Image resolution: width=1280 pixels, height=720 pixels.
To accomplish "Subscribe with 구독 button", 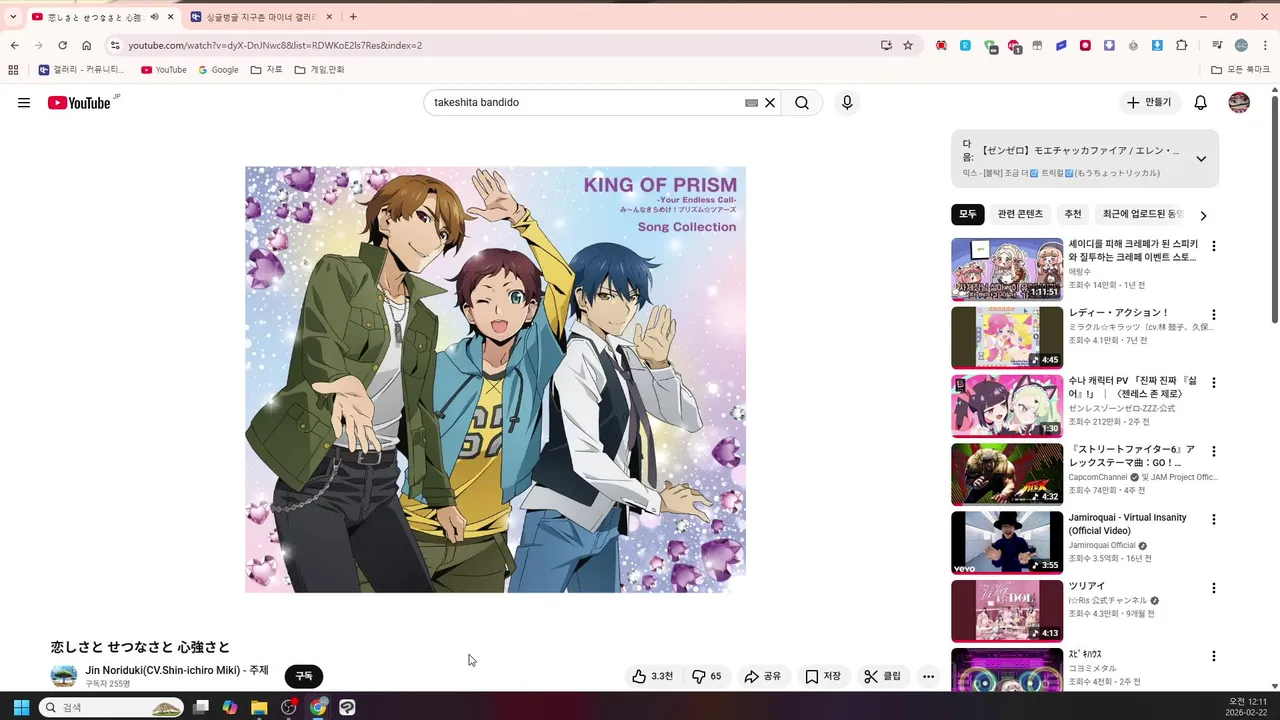I will click(304, 677).
